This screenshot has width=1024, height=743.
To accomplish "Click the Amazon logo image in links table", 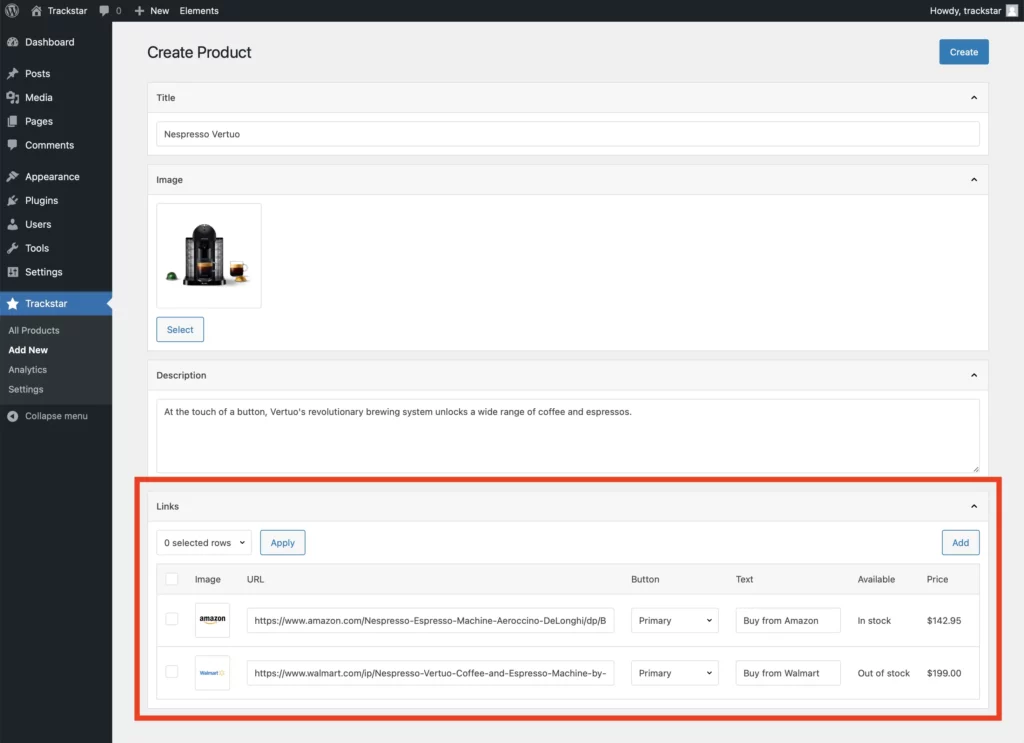I will pos(212,620).
